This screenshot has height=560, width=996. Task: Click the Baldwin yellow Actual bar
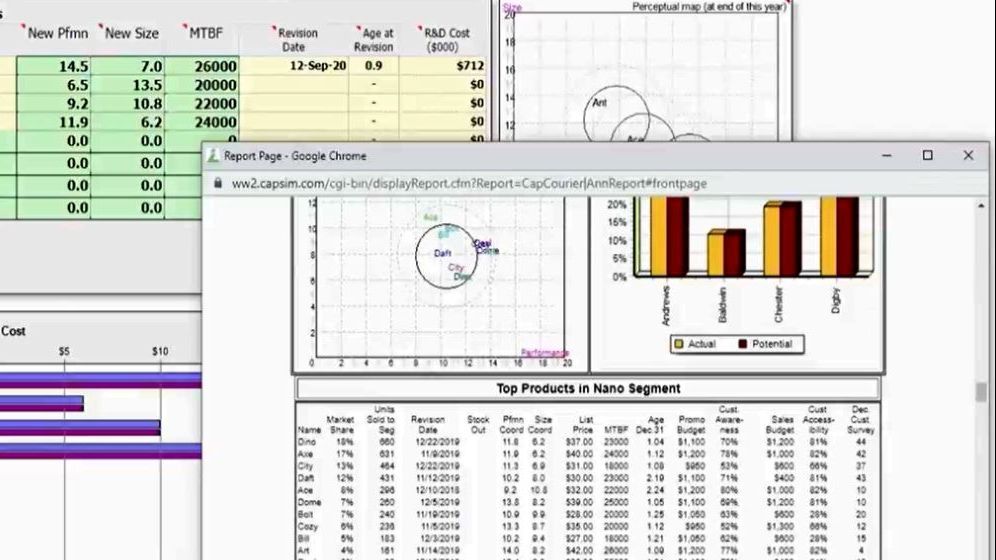pyautogui.click(x=715, y=254)
